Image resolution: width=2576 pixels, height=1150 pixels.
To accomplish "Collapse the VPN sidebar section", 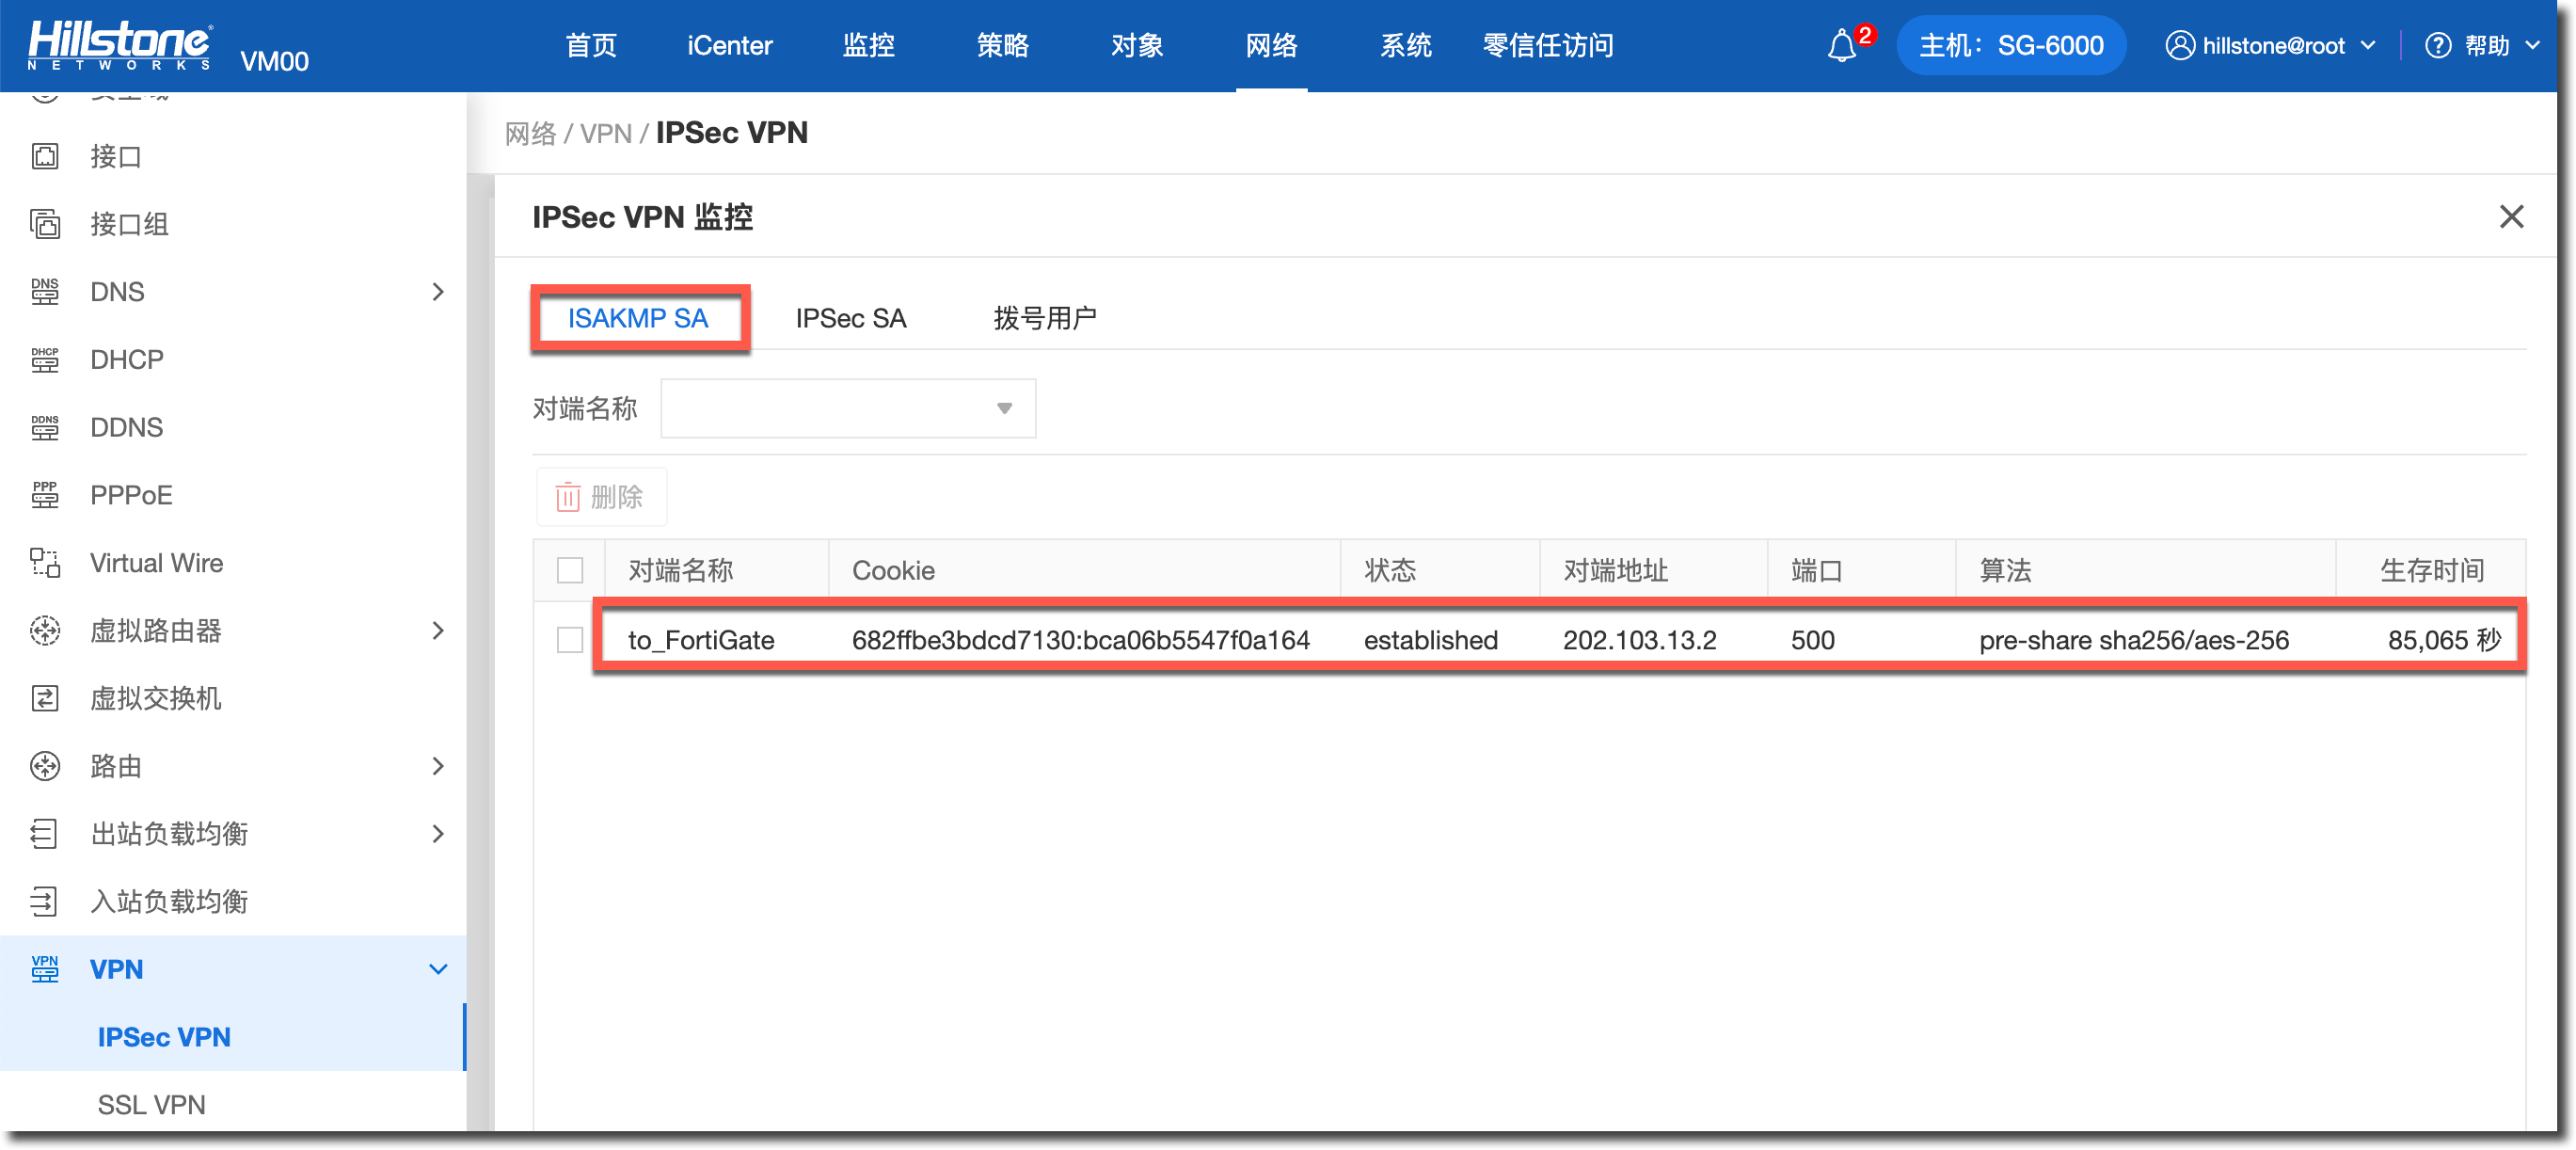I will pos(437,969).
